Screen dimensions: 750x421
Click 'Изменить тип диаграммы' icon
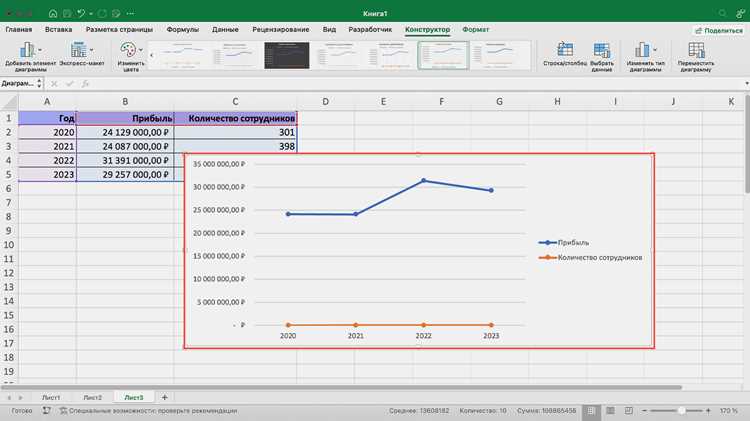(642, 50)
